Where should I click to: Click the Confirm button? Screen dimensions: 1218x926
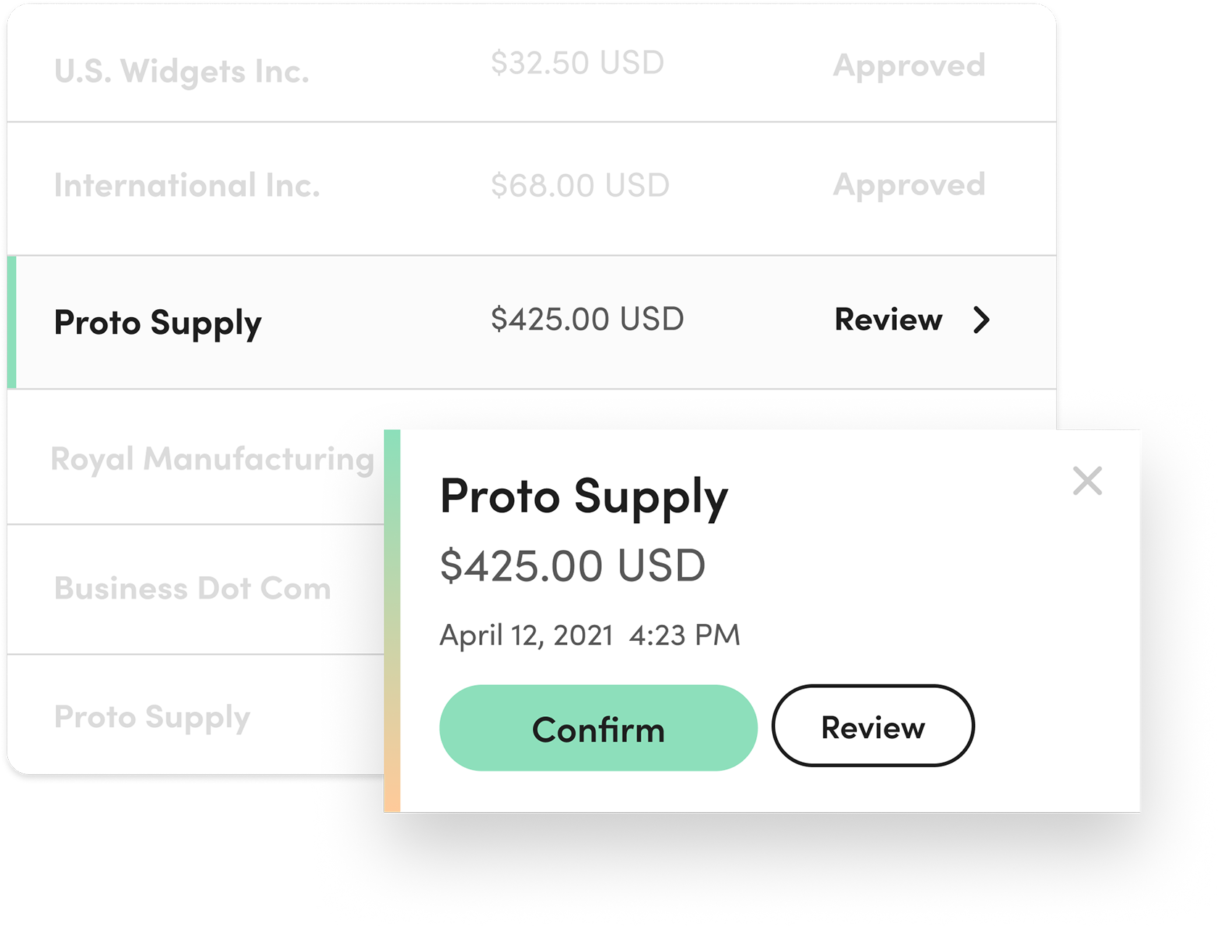coord(598,728)
